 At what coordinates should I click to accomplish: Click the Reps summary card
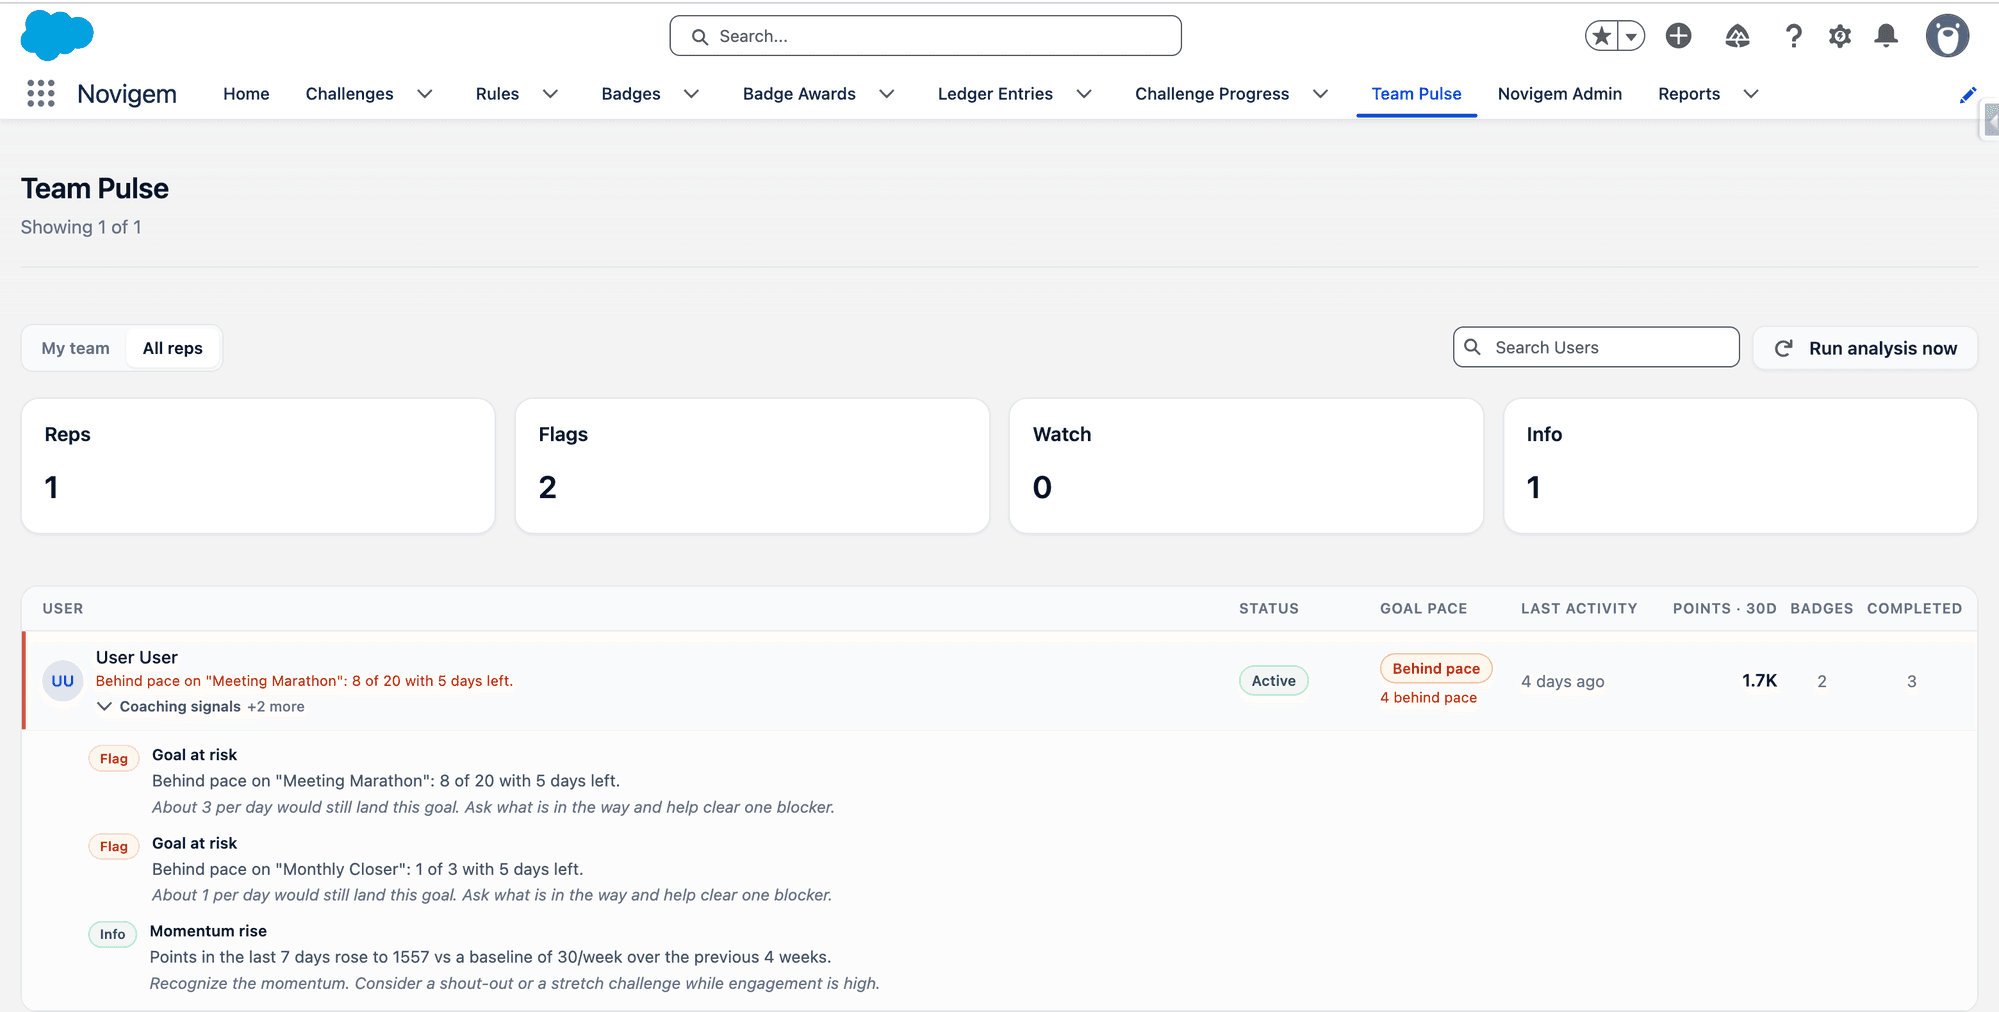pos(258,466)
